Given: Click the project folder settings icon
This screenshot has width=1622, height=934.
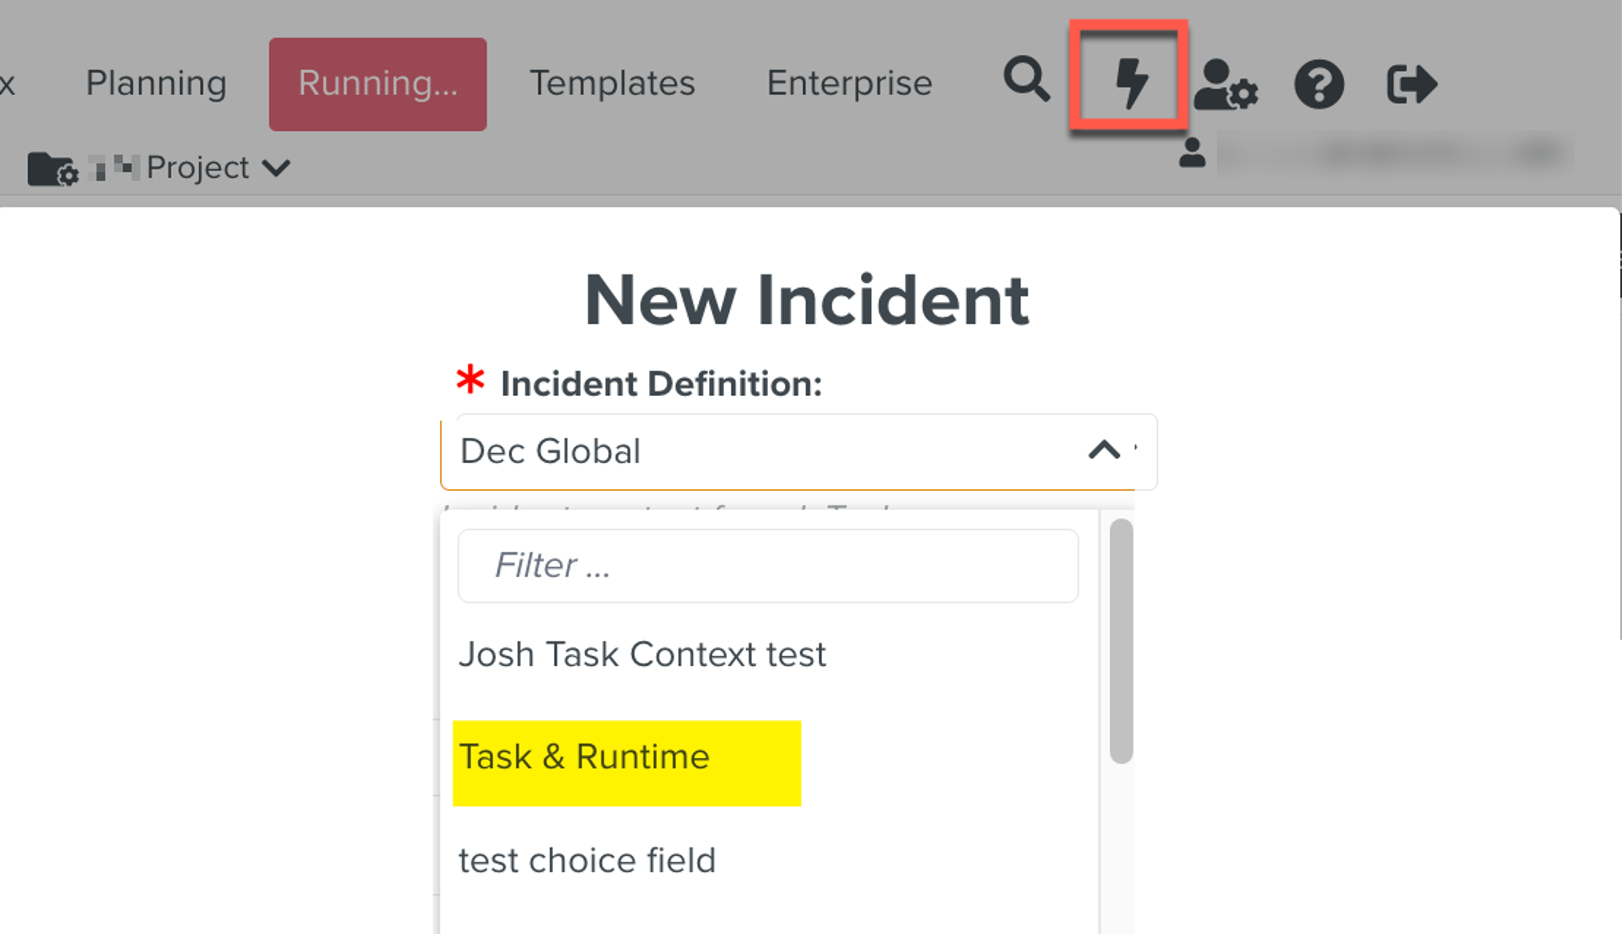Looking at the screenshot, I should point(52,169).
